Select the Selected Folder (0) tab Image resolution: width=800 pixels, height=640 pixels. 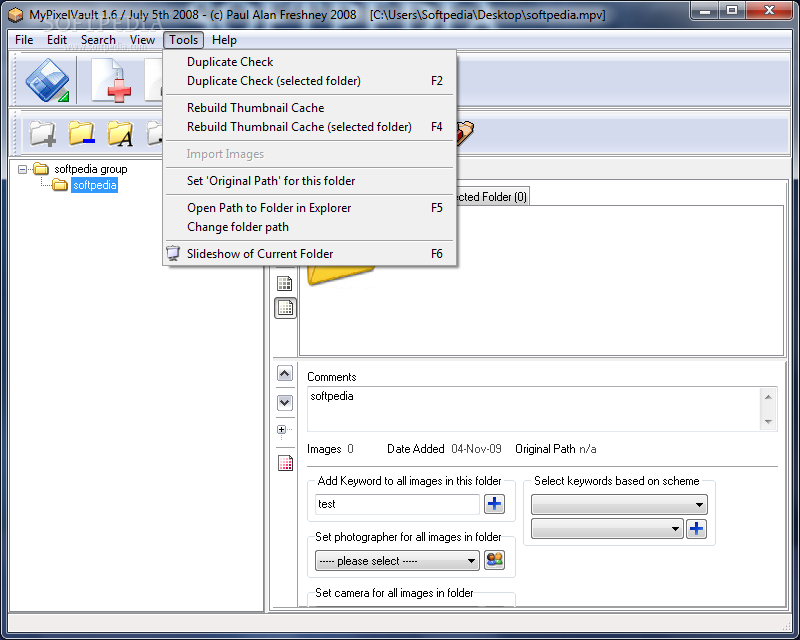[x=492, y=197]
